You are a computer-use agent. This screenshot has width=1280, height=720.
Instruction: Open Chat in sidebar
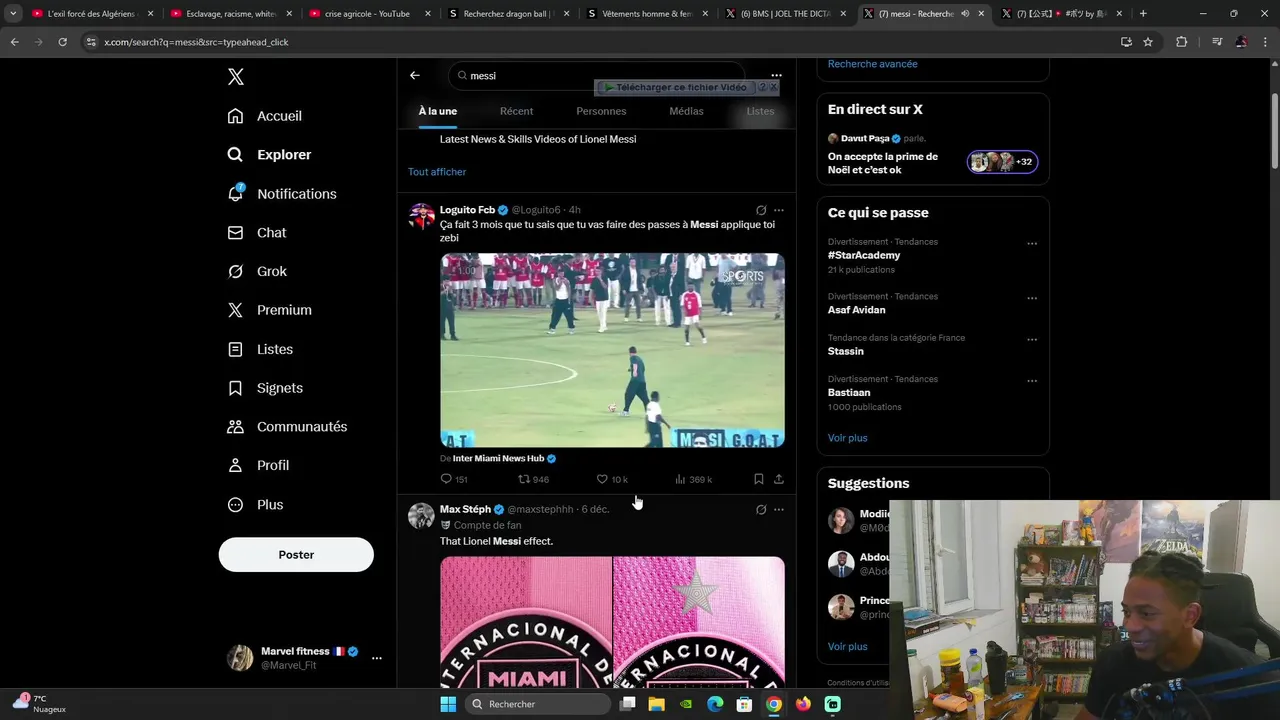(257, 233)
